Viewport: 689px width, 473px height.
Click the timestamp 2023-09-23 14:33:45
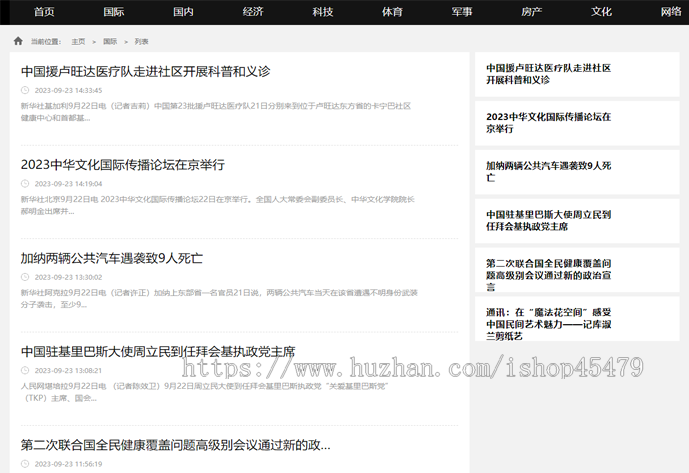click(69, 91)
